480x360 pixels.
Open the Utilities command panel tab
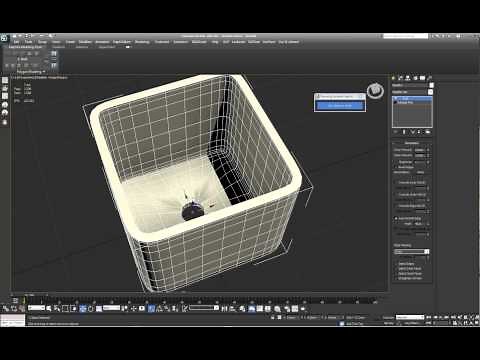point(430,78)
